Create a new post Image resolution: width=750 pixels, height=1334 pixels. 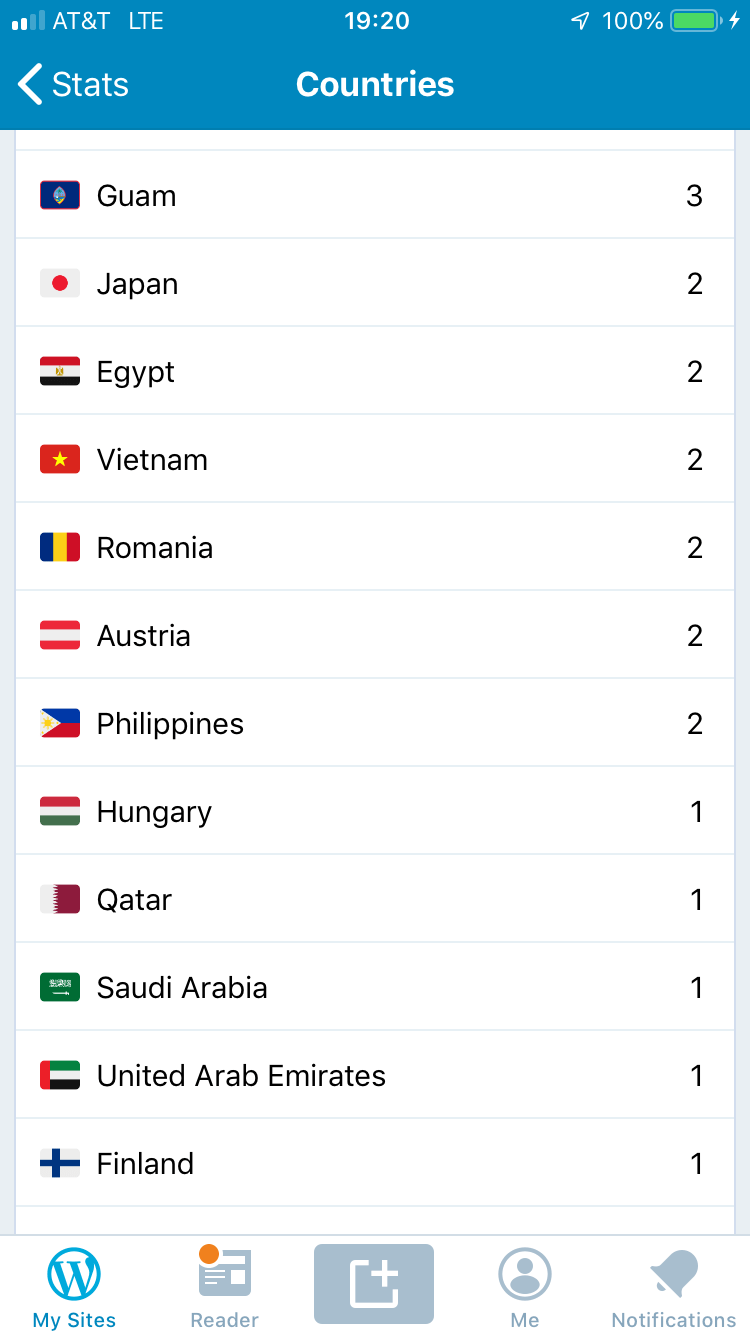click(x=374, y=1283)
